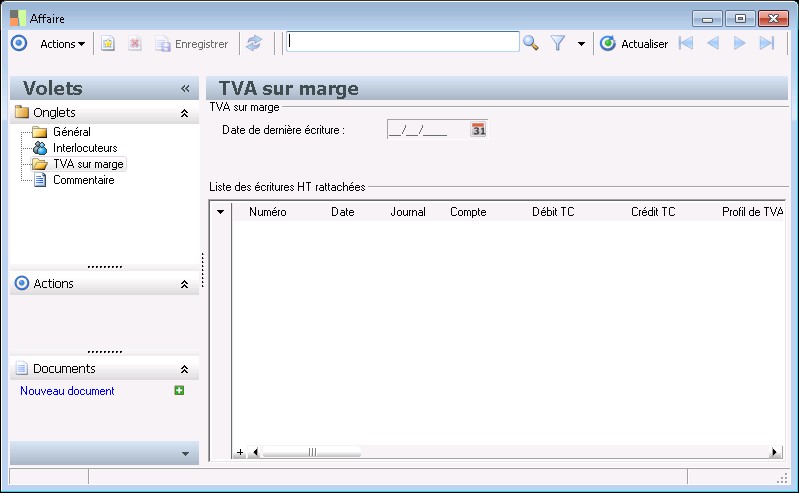Click the new record star icon

point(108,44)
